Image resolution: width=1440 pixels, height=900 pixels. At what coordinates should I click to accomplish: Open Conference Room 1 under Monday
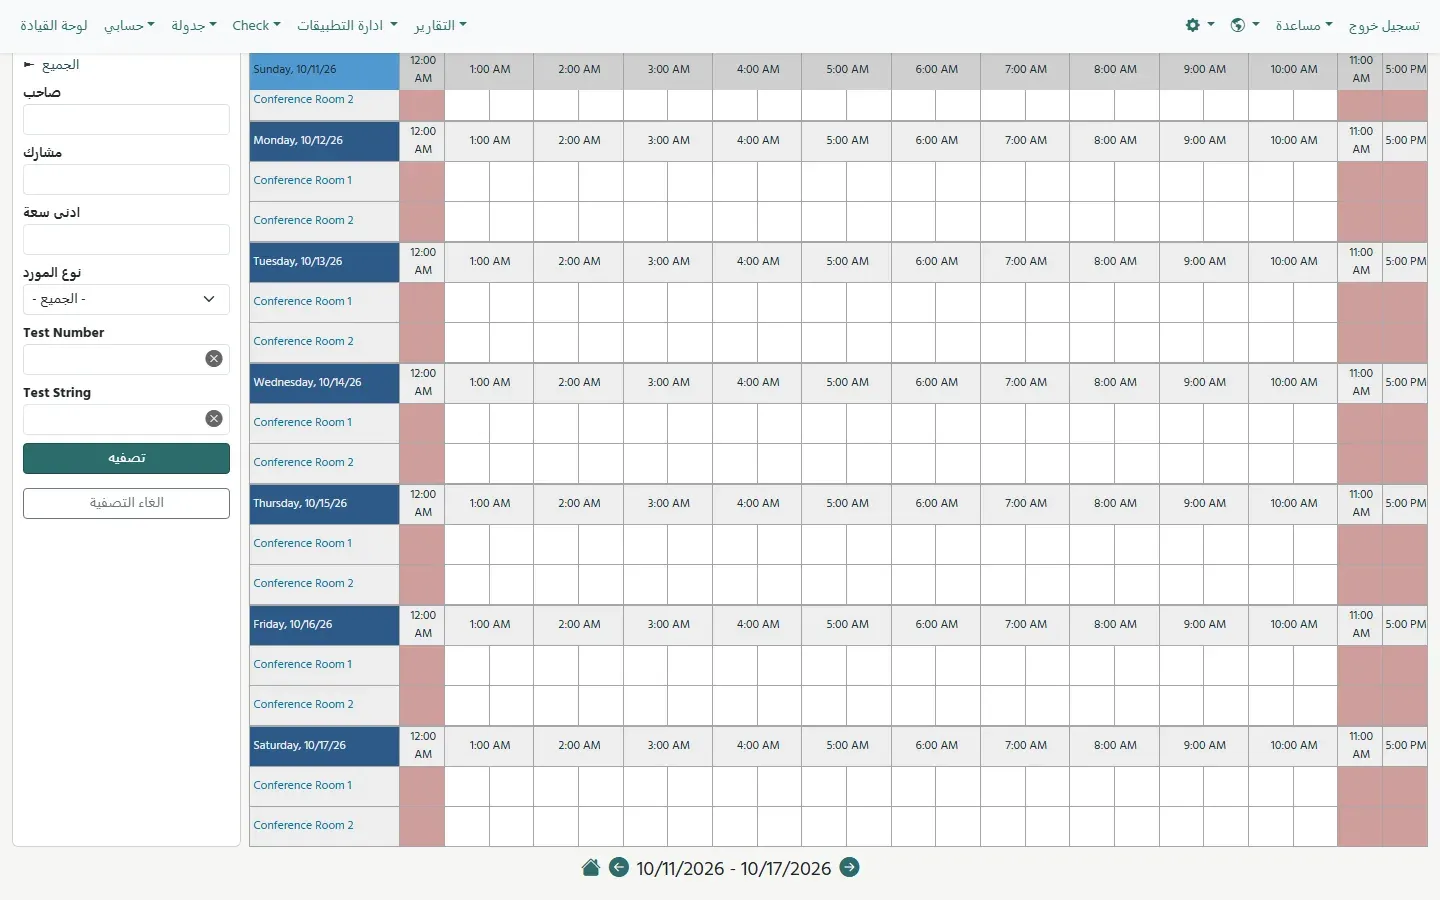302,180
